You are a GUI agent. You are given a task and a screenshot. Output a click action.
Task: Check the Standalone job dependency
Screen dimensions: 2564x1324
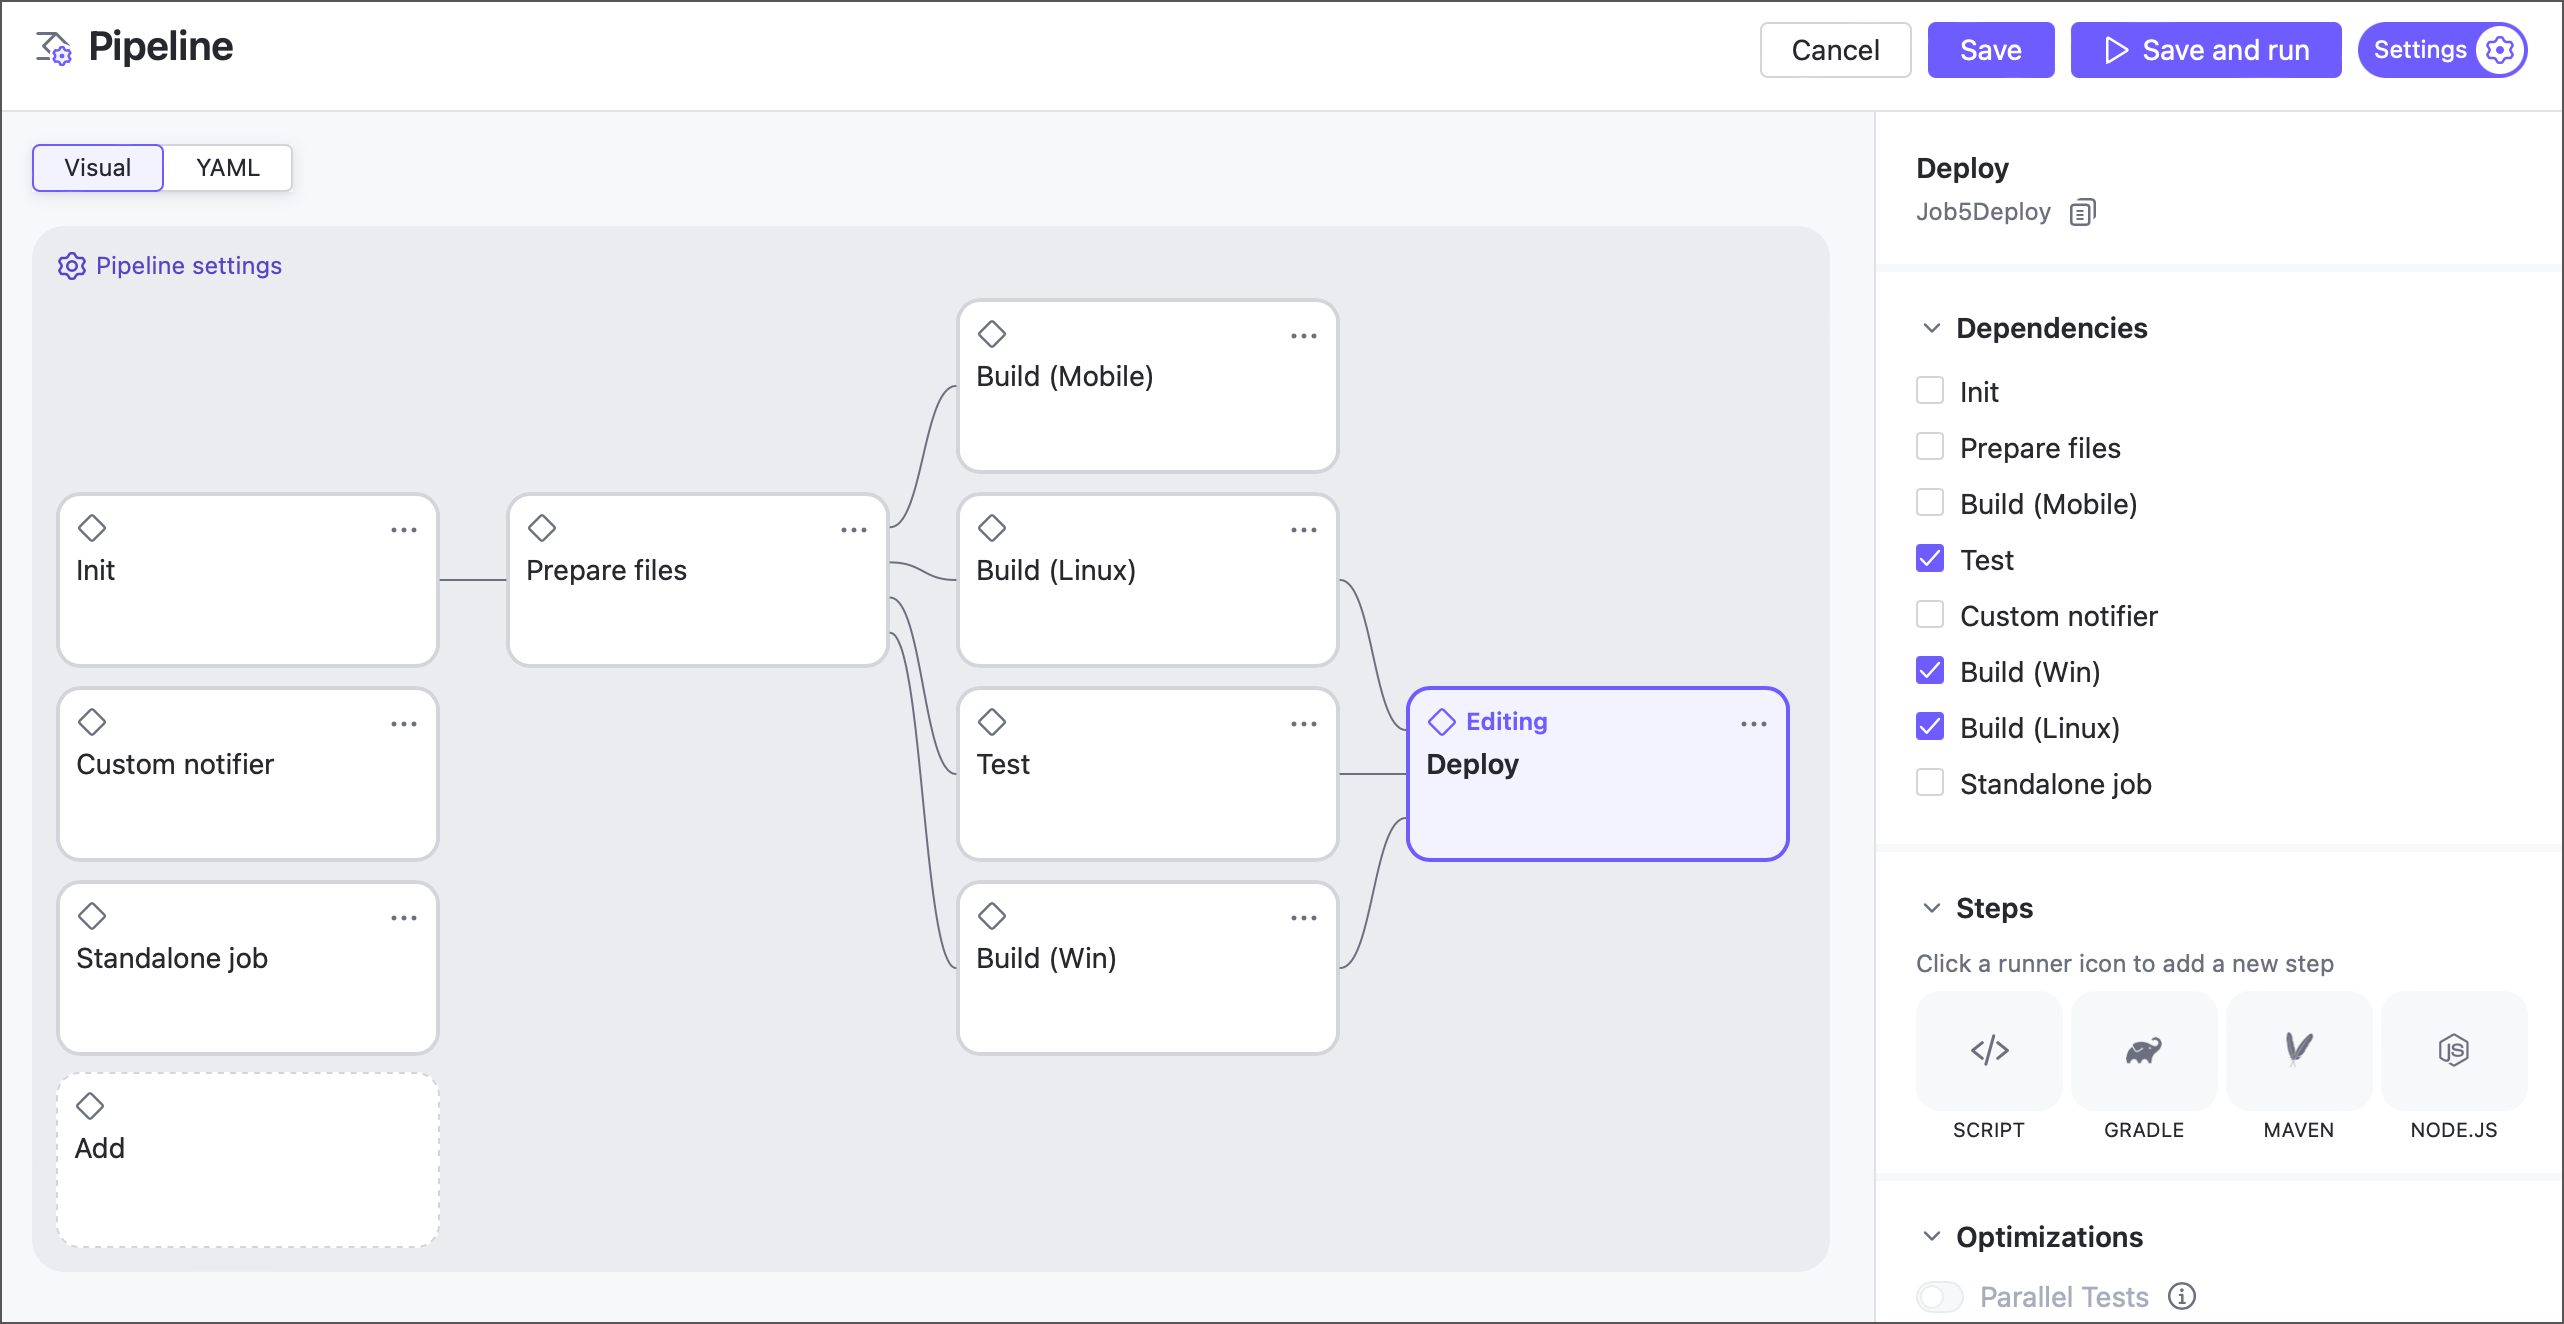click(1930, 783)
